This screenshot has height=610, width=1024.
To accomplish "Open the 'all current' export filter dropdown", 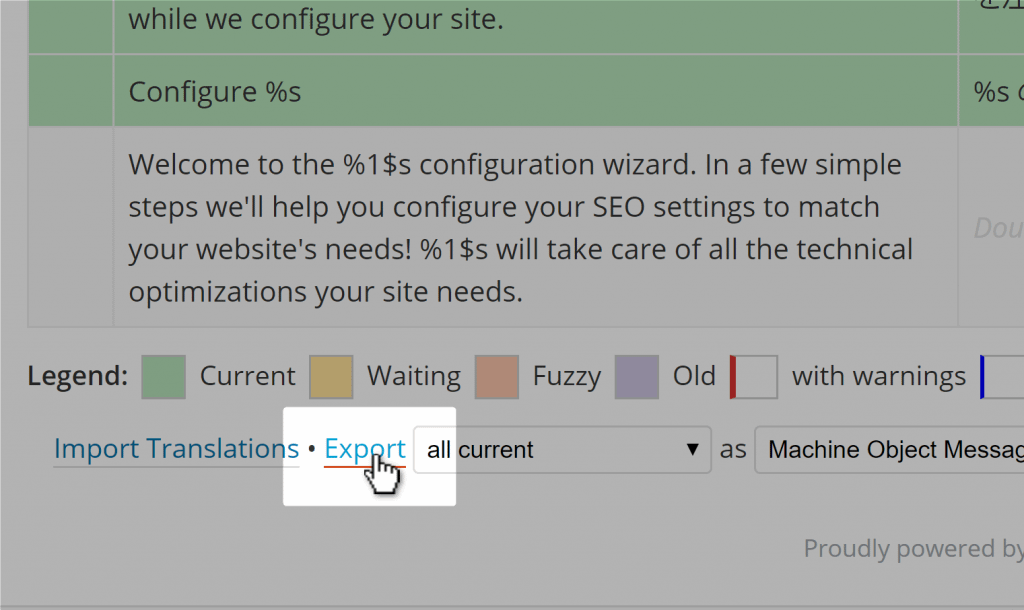I will pos(562,449).
